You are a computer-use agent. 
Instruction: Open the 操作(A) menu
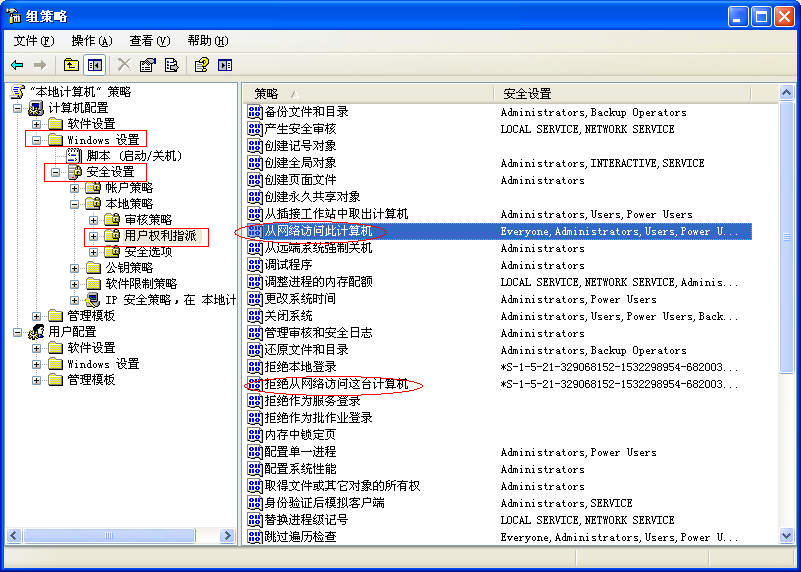pos(91,41)
